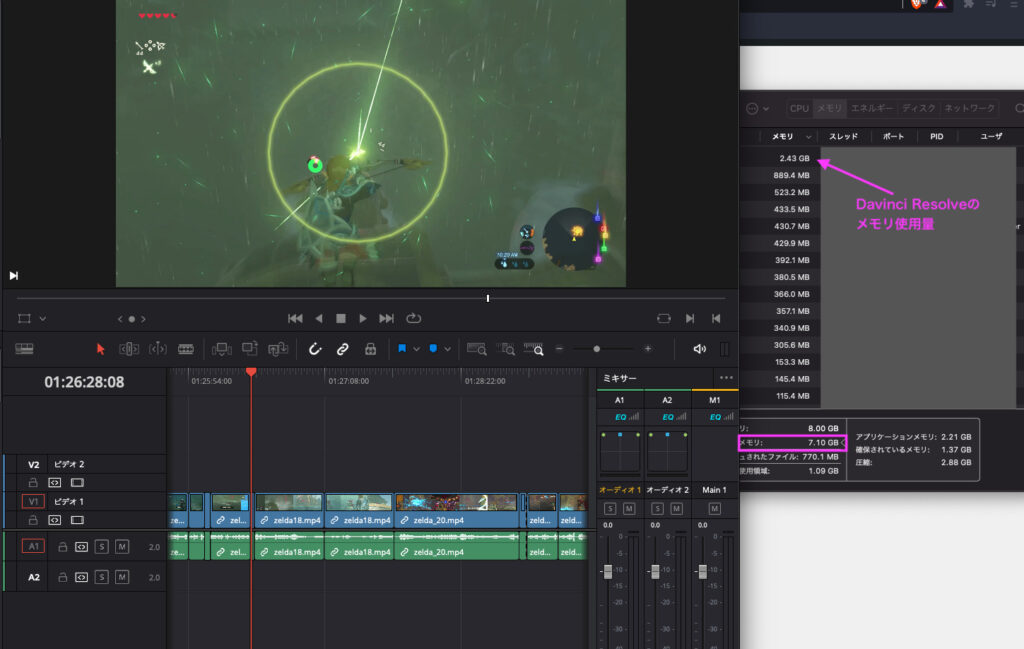Image resolution: width=1024 pixels, height=649 pixels.
Task: Mute playback with the speaker icon
Action: [699, 349]
